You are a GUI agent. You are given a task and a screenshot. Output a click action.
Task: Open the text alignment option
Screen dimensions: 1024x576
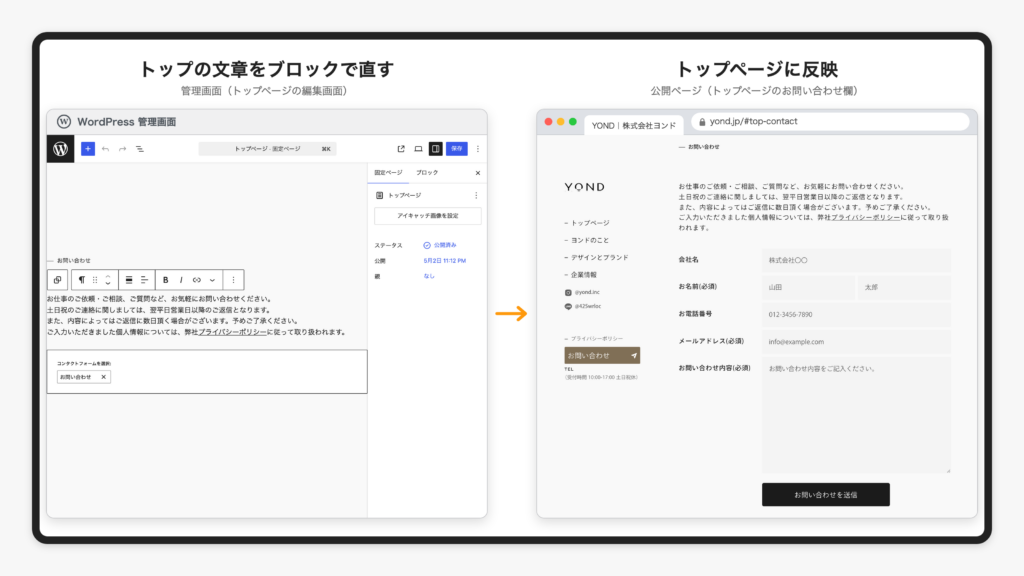click(144, 280)
